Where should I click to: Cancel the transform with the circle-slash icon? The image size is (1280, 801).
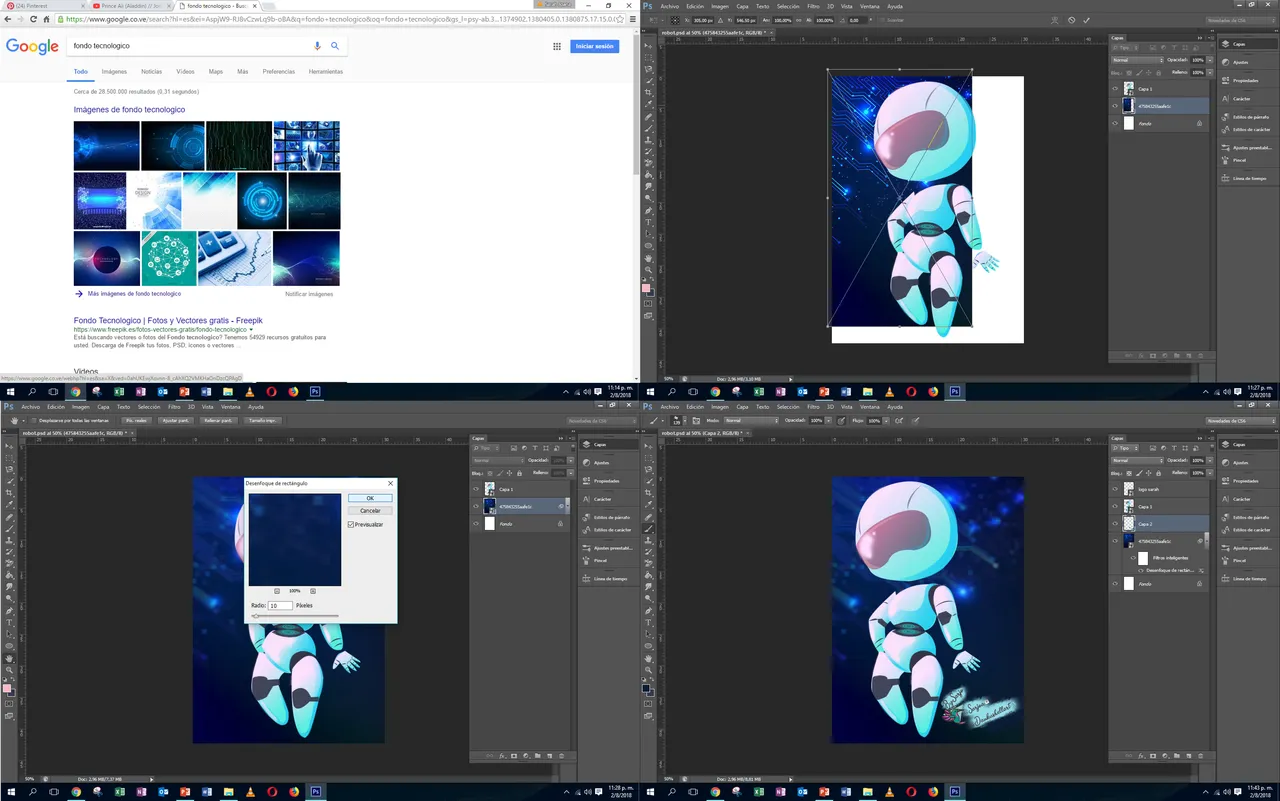(x=1071, y=20)
